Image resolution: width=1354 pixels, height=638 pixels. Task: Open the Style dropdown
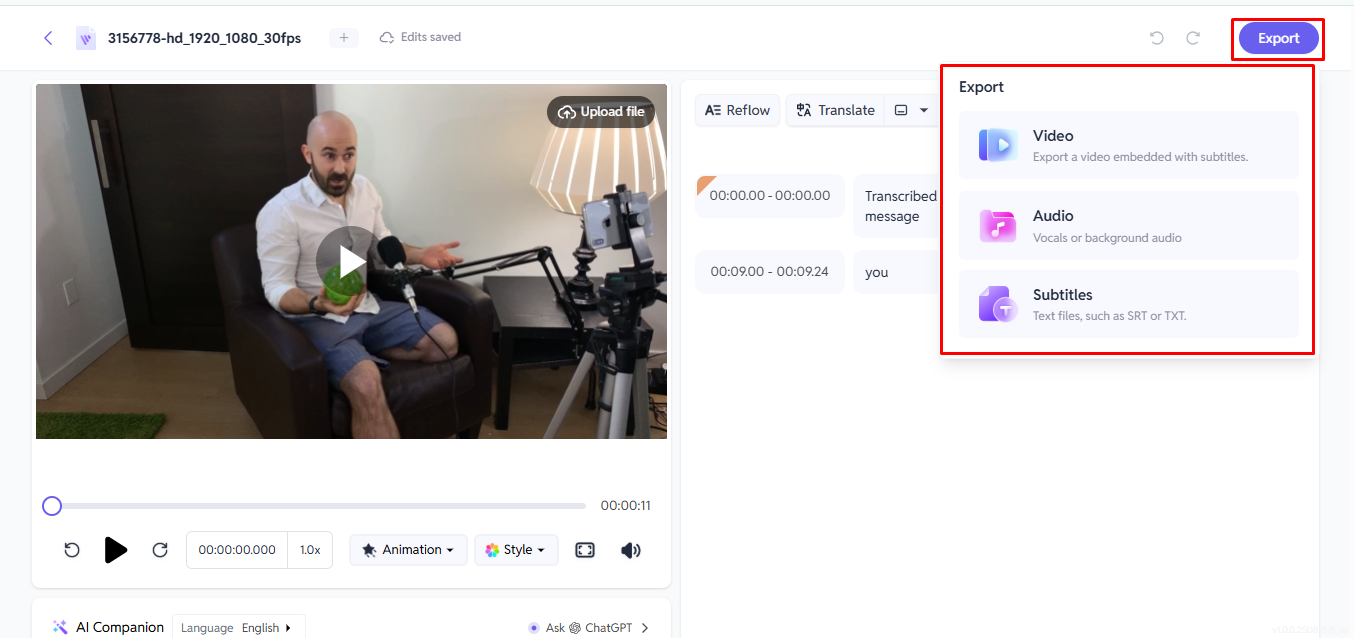[516, 550]
